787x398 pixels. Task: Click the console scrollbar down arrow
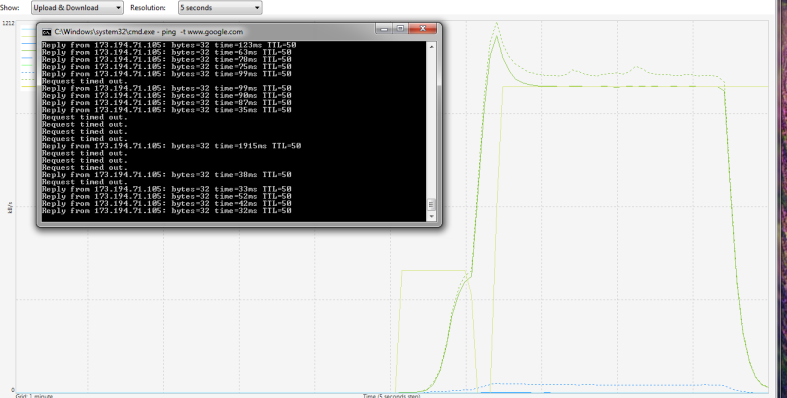tap(431, 216)
